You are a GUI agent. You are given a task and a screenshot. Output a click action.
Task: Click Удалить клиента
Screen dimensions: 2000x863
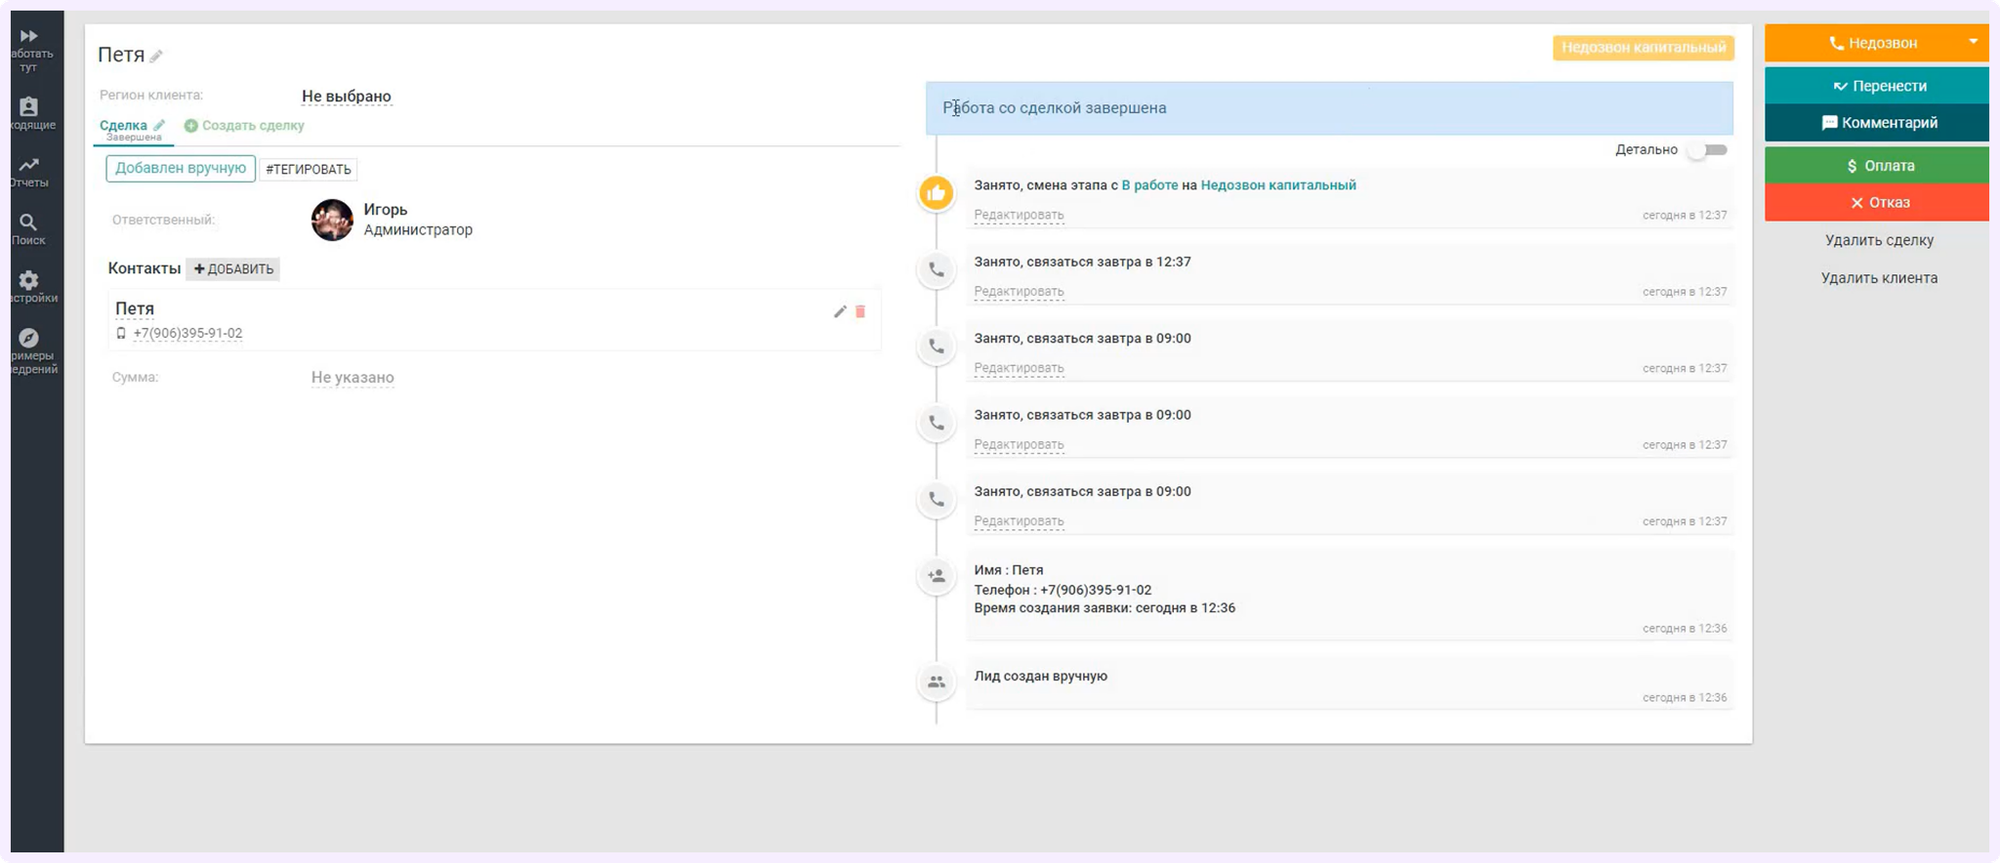(x=1879, y=278)
